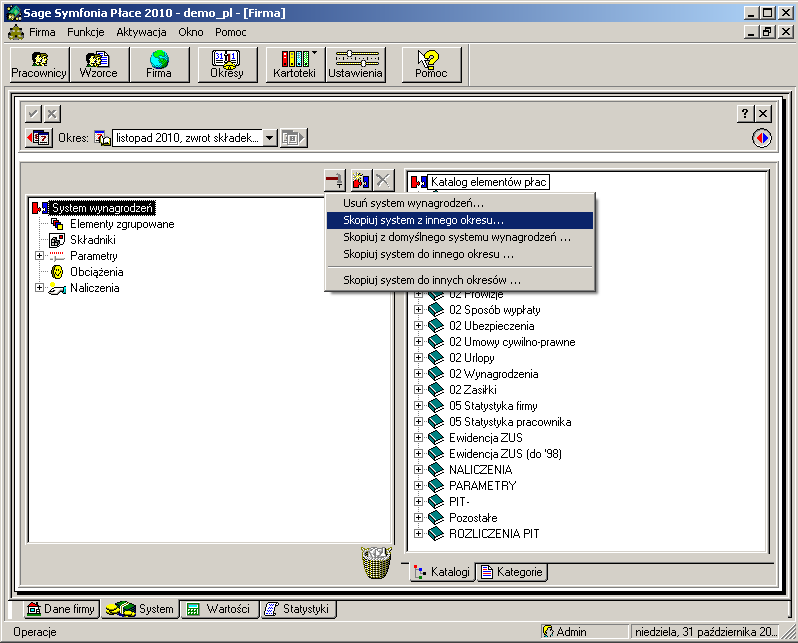The height and width of the screenshot is (643, 798).
Task: Open the Funkcje menu
Action: (x=86, y=32)
